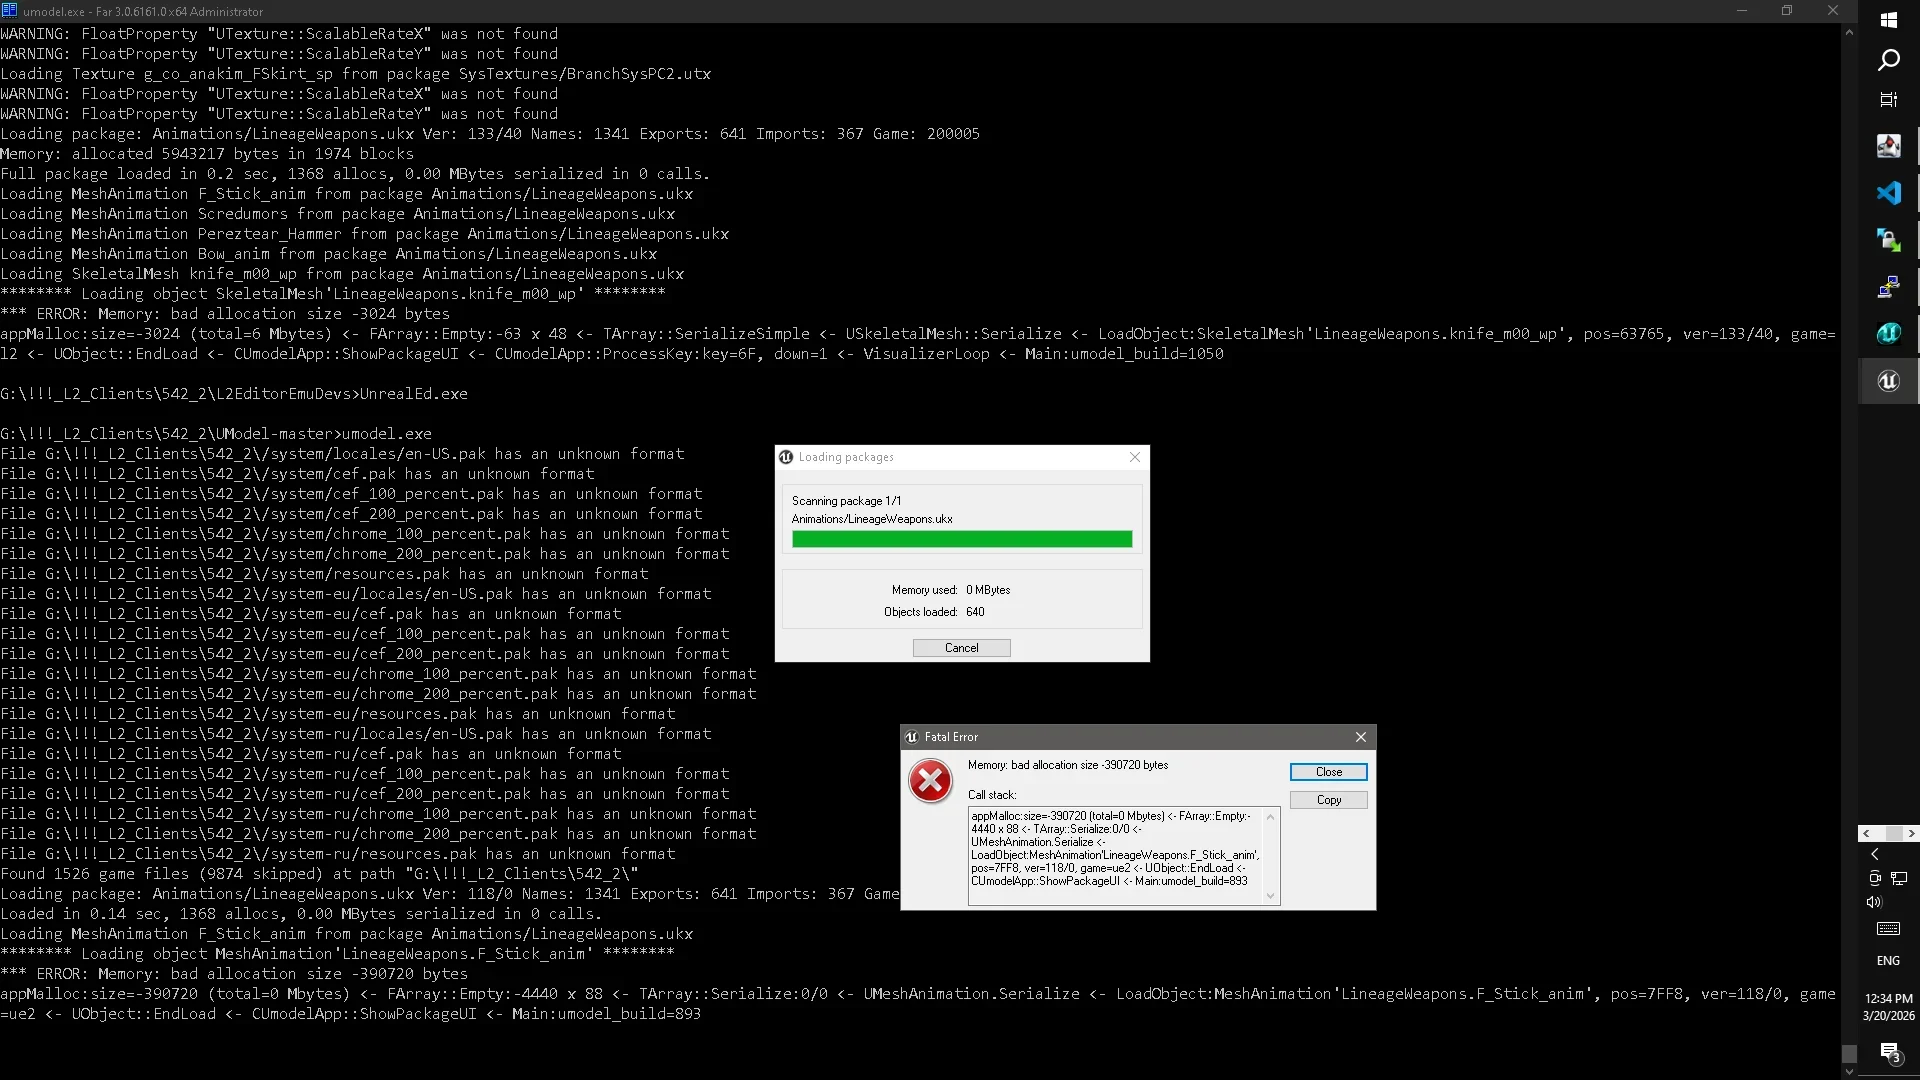Image resolution: width=1920 pixels, height=1080 pixels.
Task: Open Windows Search from the taskbar
Action: click(x=1888, y=60)
